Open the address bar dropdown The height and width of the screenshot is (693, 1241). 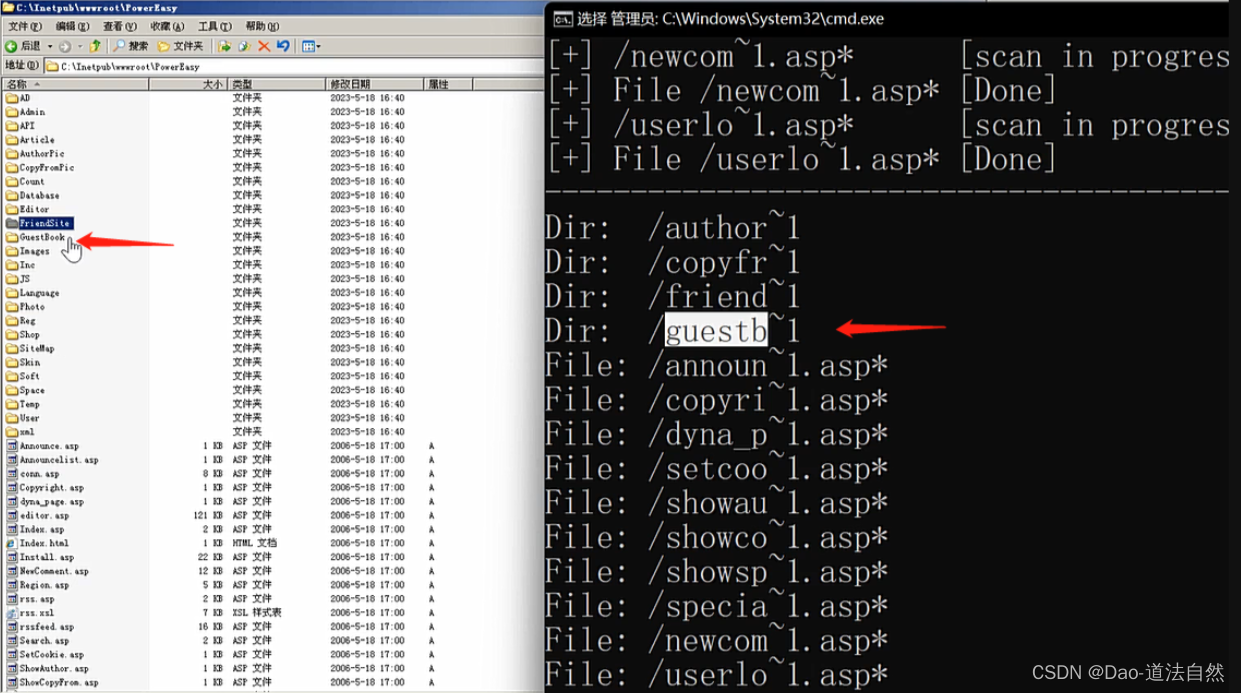point(537,66)
